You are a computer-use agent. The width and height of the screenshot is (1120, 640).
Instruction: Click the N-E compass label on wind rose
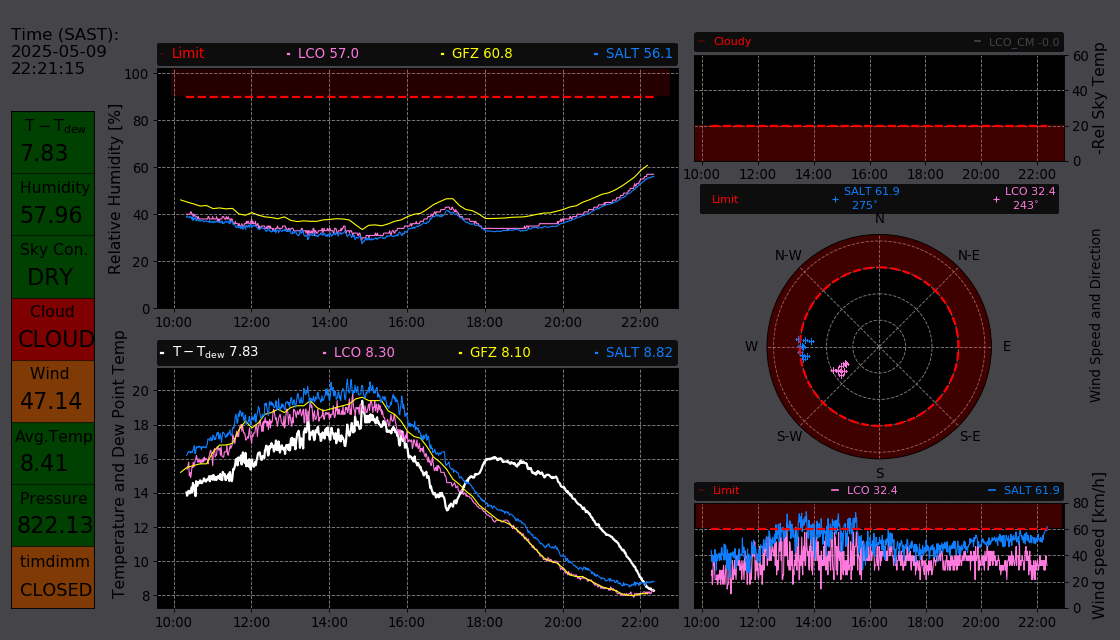[x=969, y=256]
